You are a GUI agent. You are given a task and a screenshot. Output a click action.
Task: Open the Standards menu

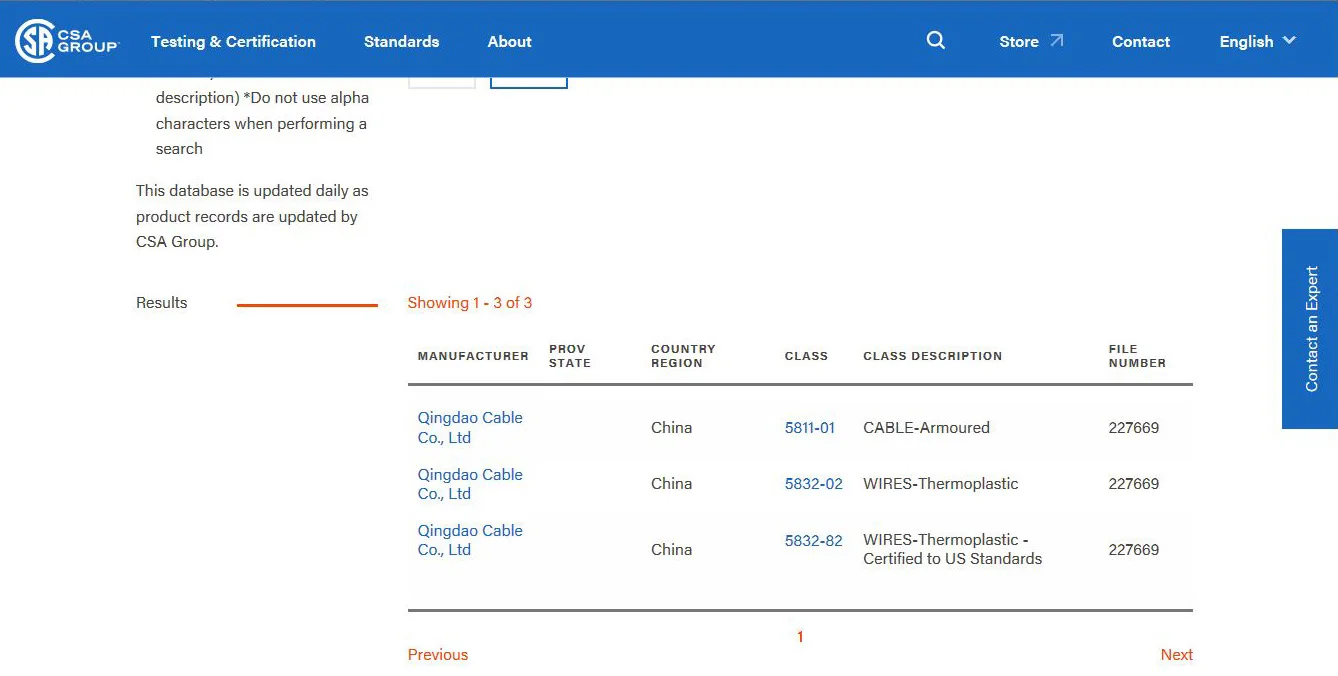coord(401,41)
